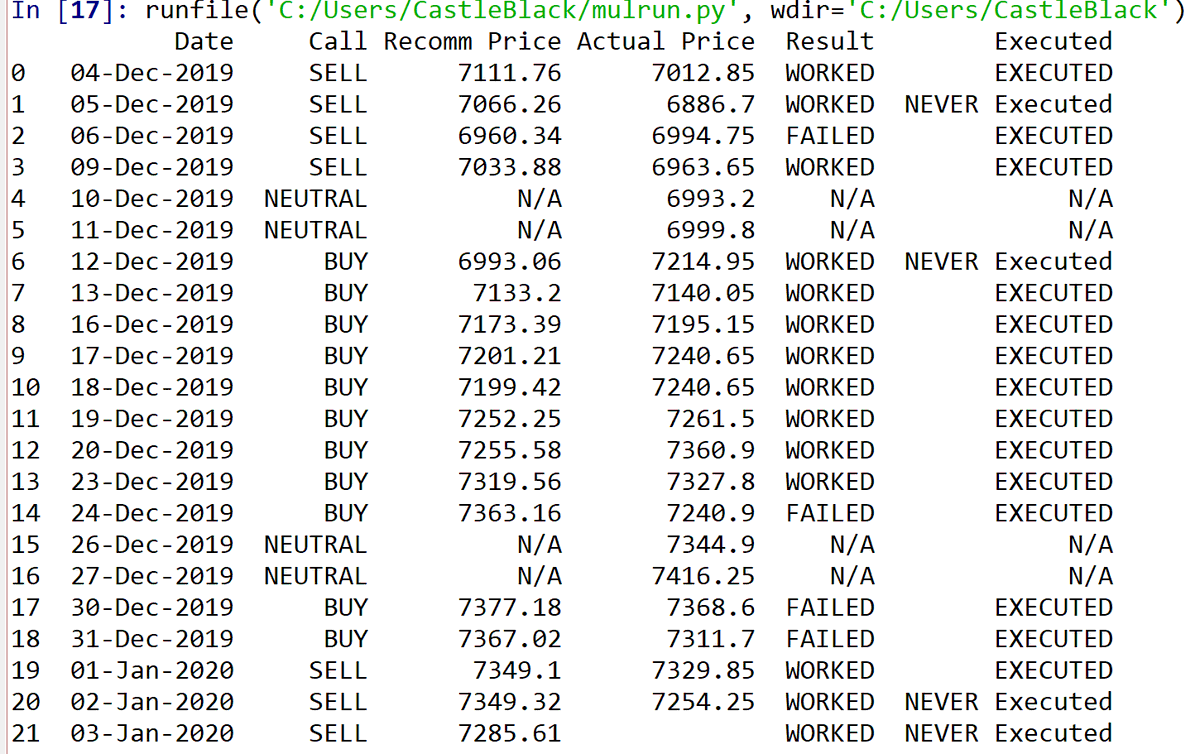This screenshot has height=754, width=1200.
Task: Click actual price 7327.8
Action: pyautogui.click(x=711, y=482)
